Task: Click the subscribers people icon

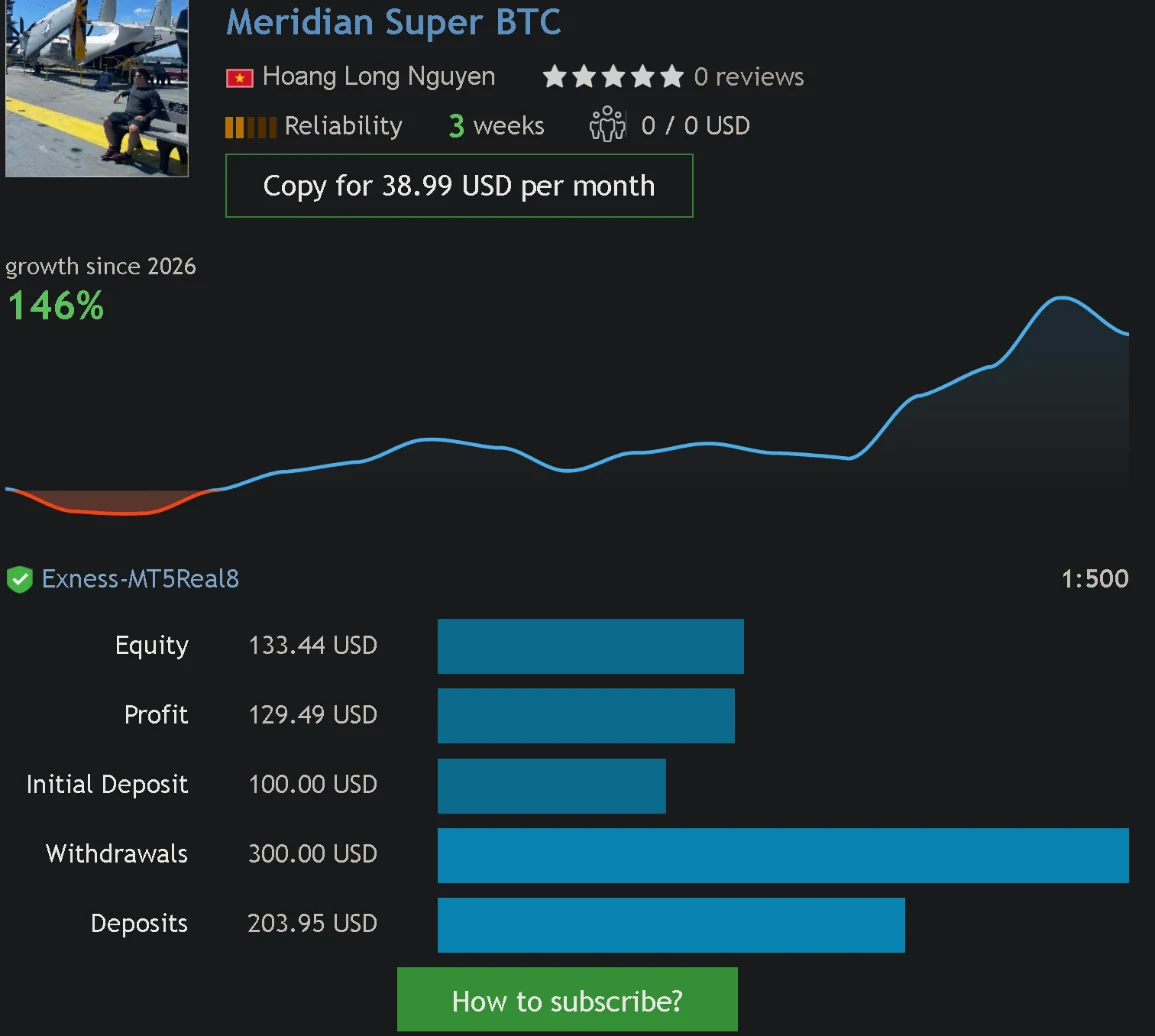Action: coord(607,124)
